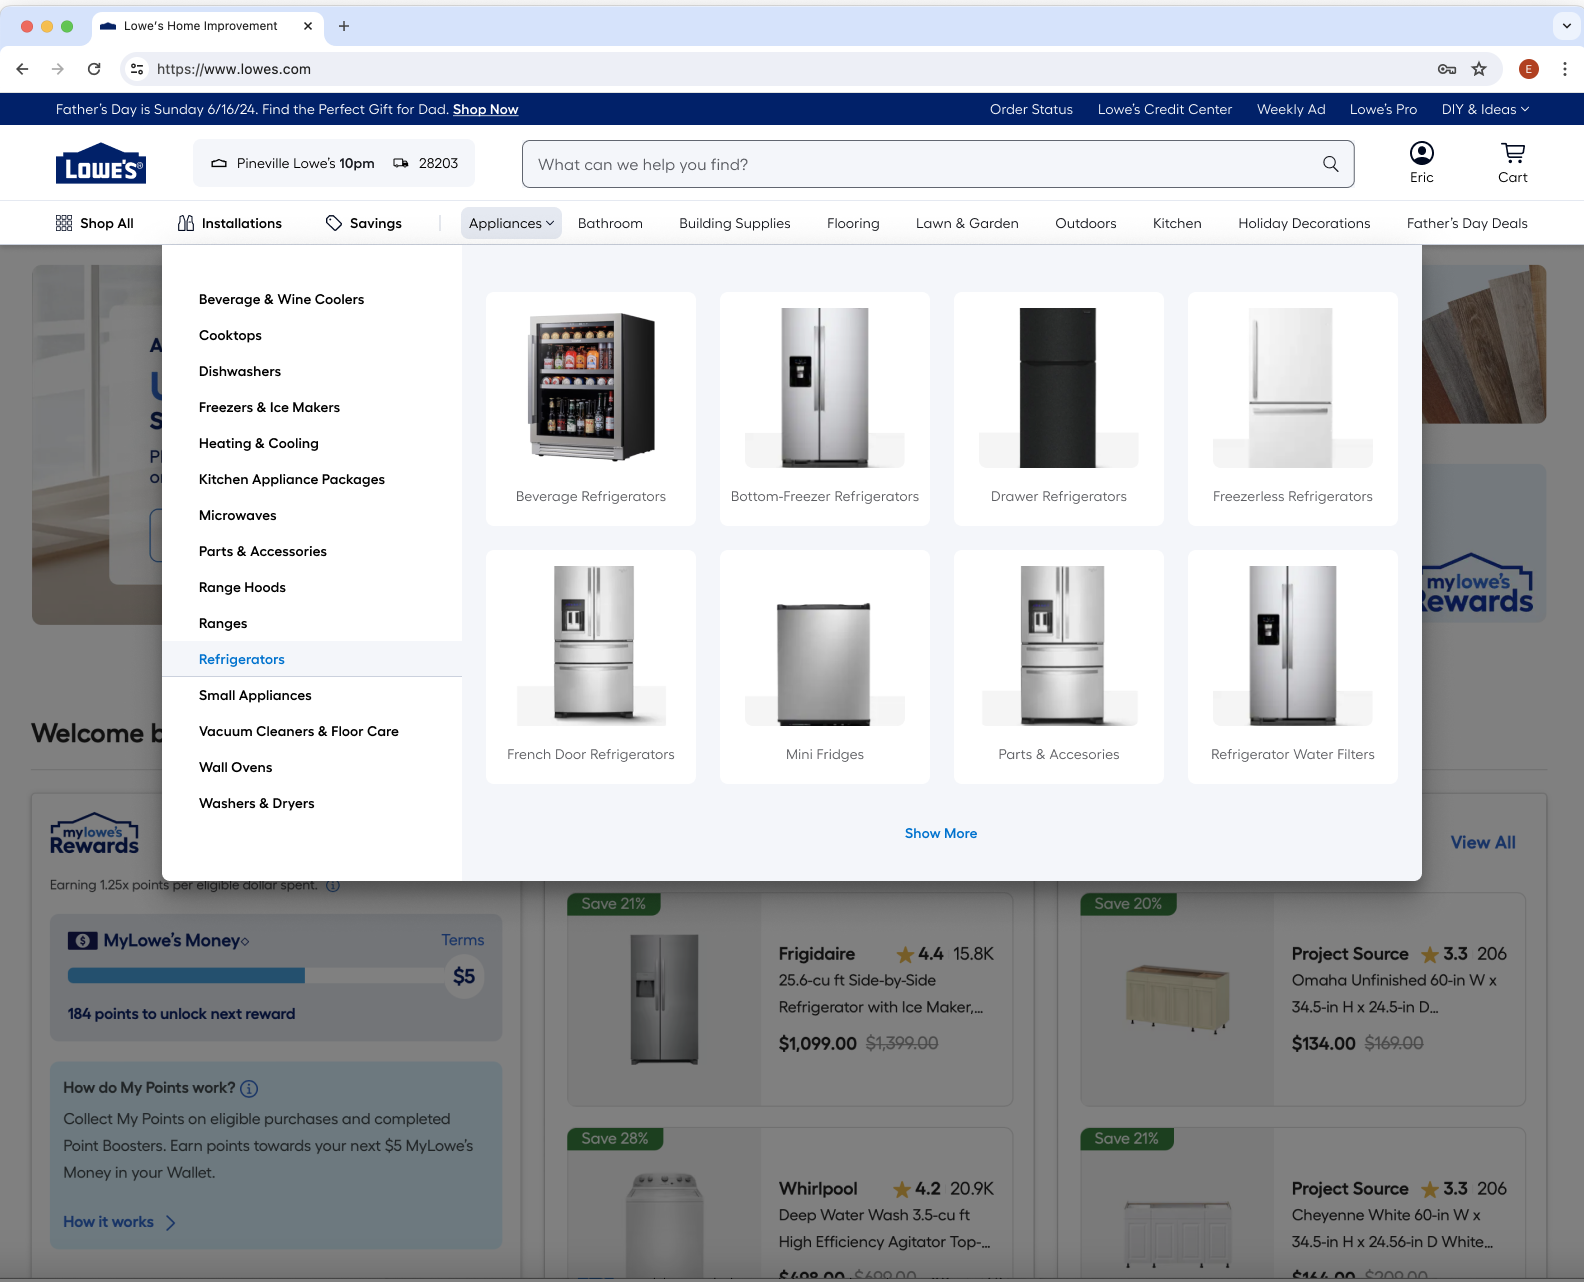
Task: Open the Frigidaire Side-by-Side Refrigerator deal
Action: coord(790,1000)
